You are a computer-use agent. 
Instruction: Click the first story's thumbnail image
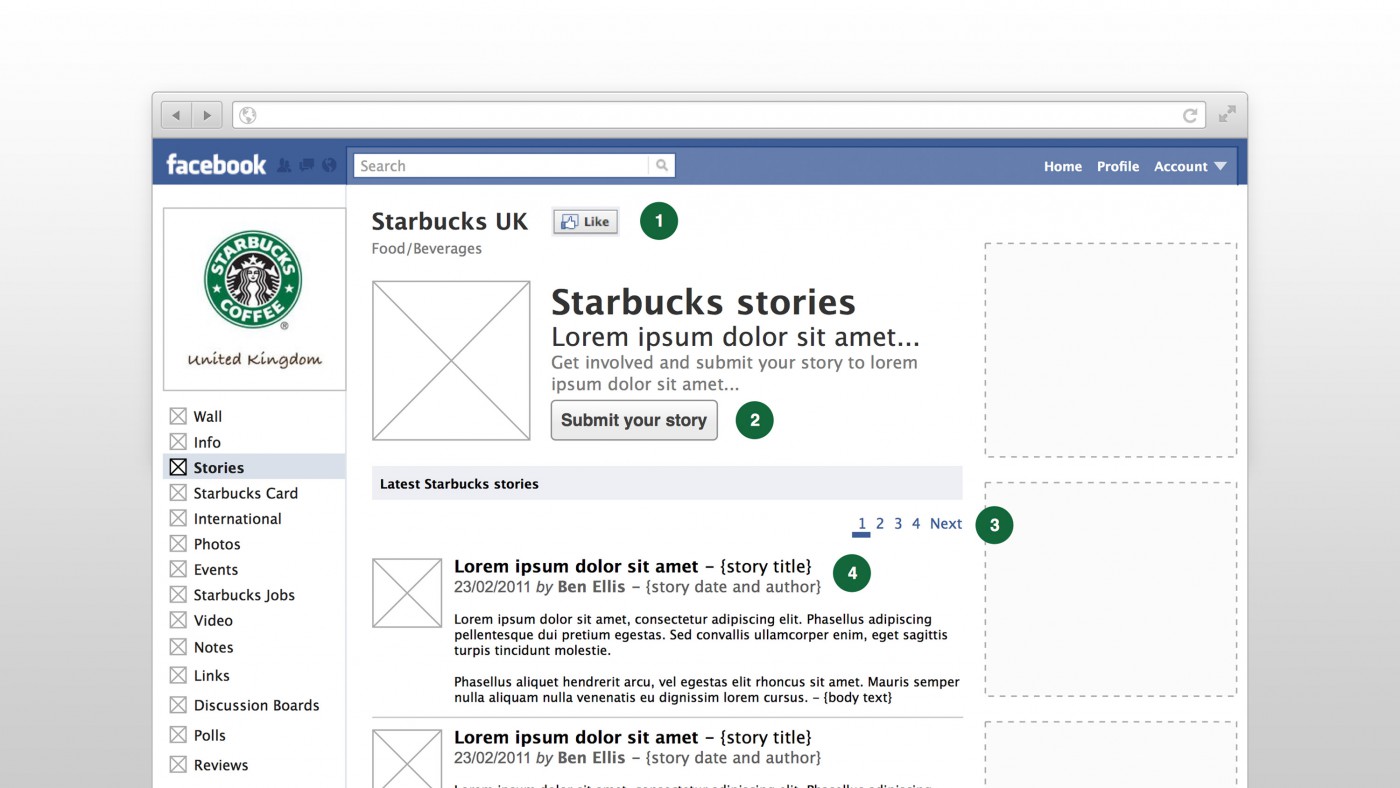pos(407,593)
